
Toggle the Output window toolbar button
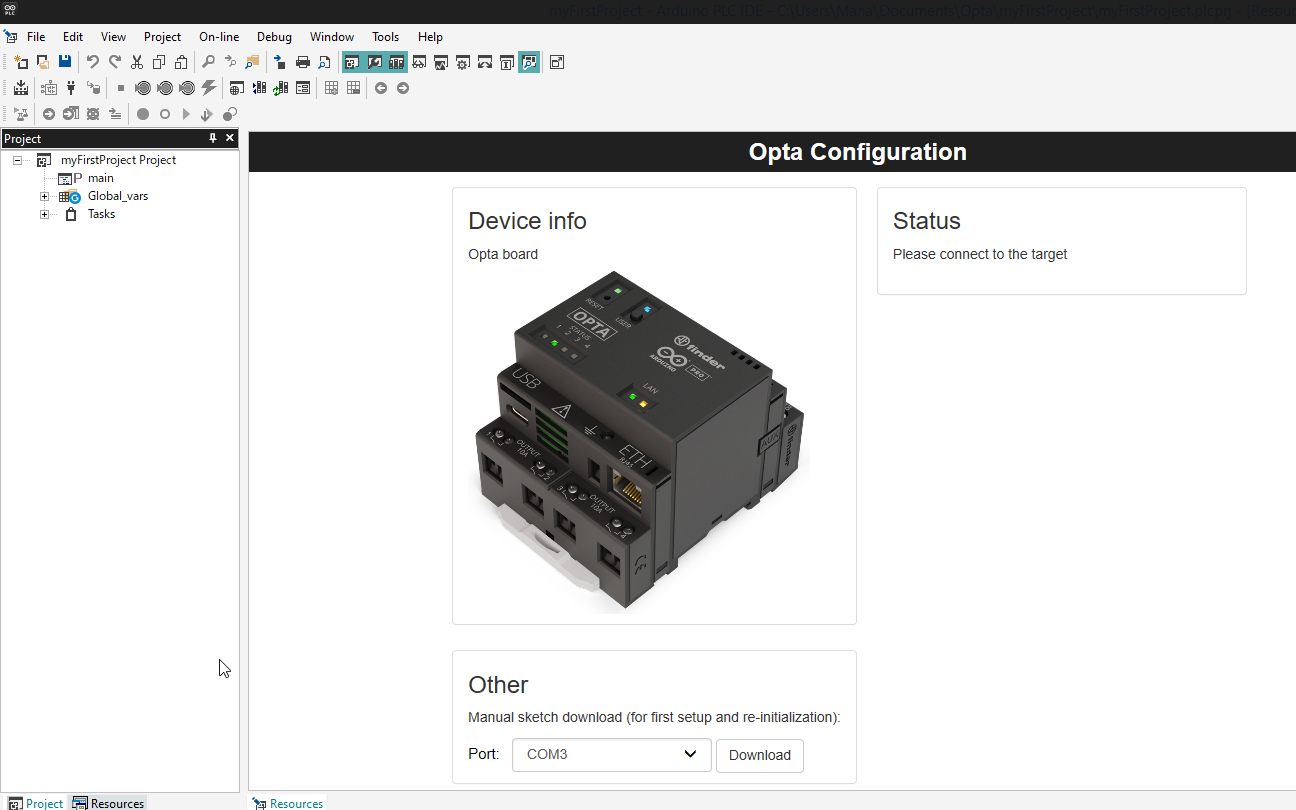tap(375, 62)
